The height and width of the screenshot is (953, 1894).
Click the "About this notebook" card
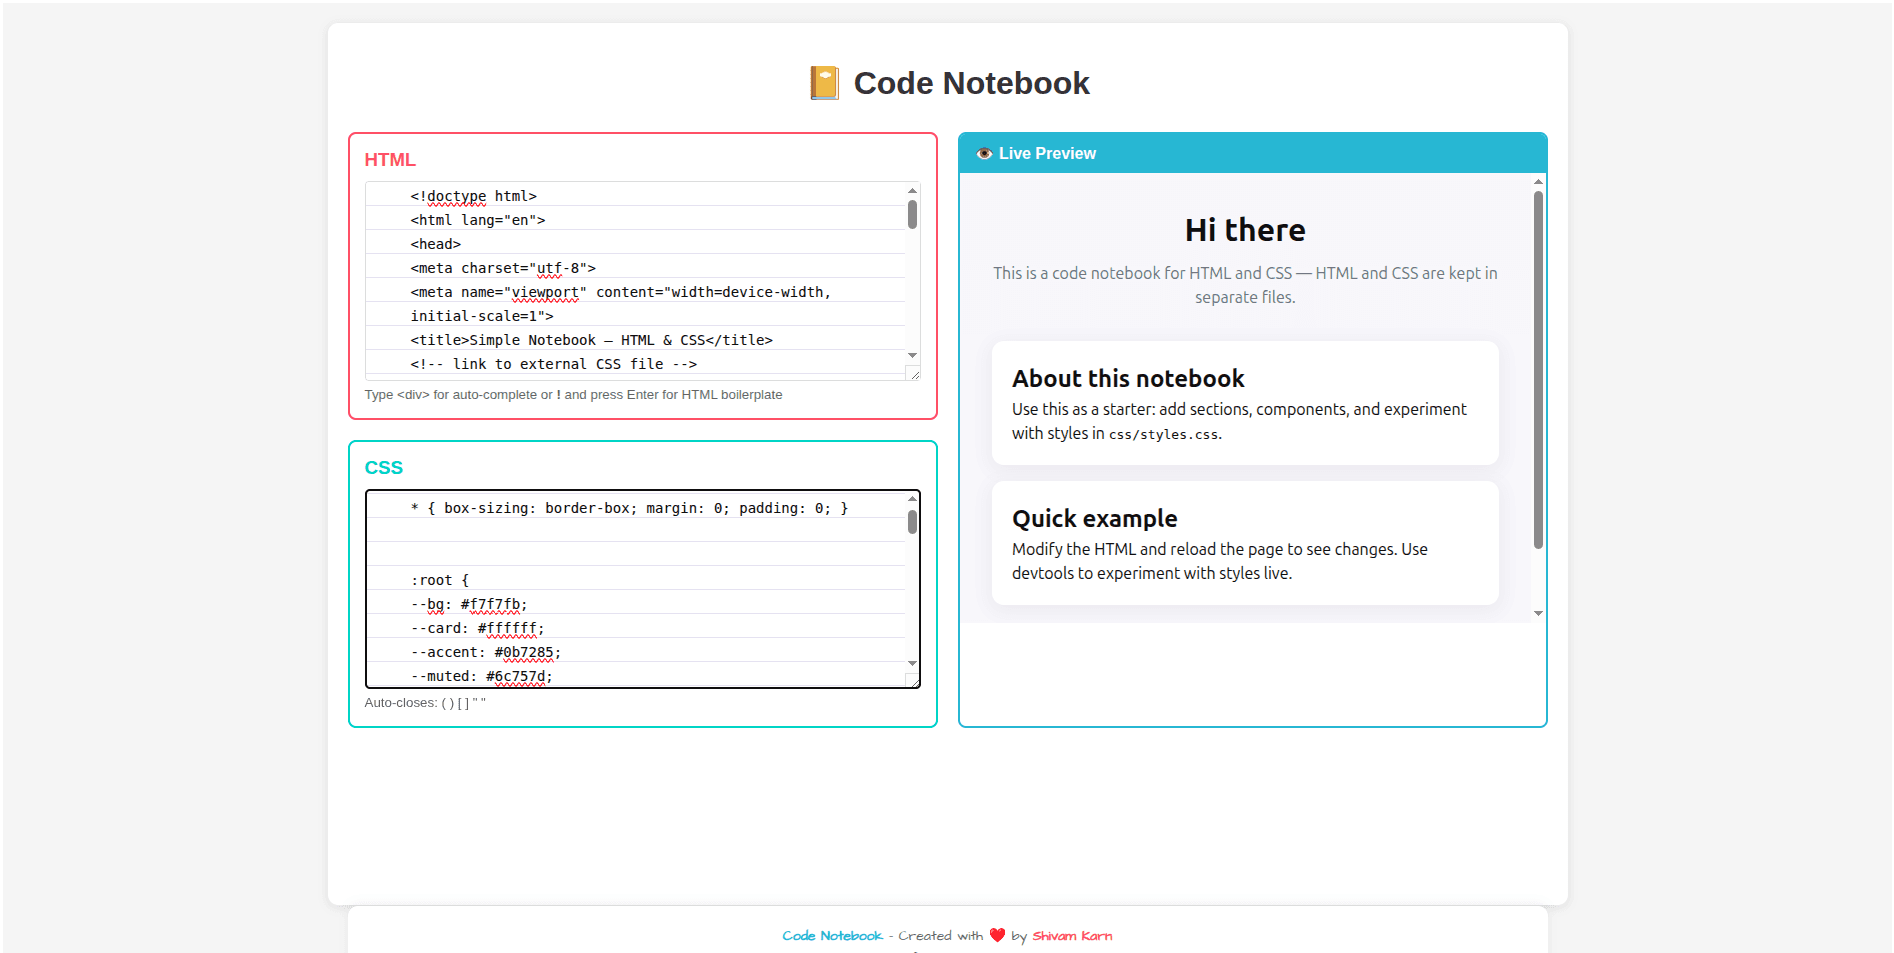[x=1244, y=403]
